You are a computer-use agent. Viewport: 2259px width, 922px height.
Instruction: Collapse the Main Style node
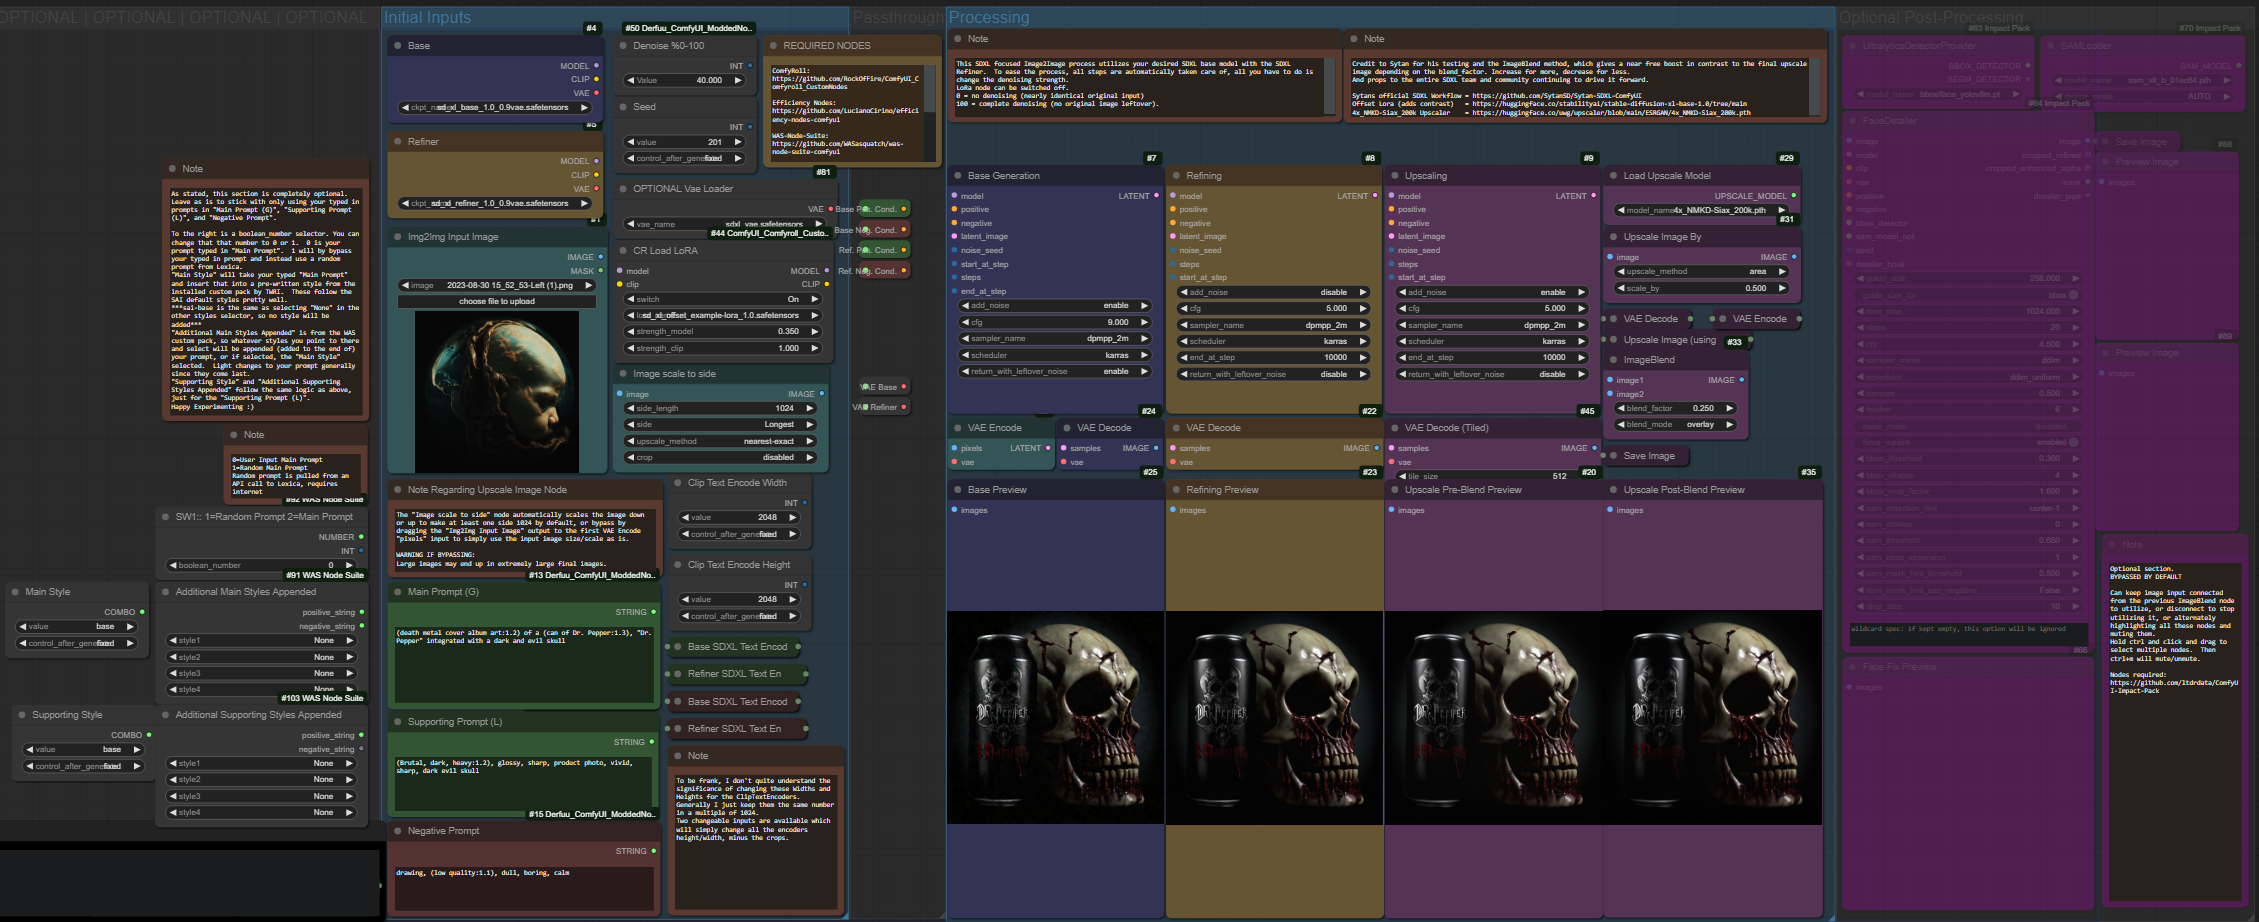click(x=15, y=592)
